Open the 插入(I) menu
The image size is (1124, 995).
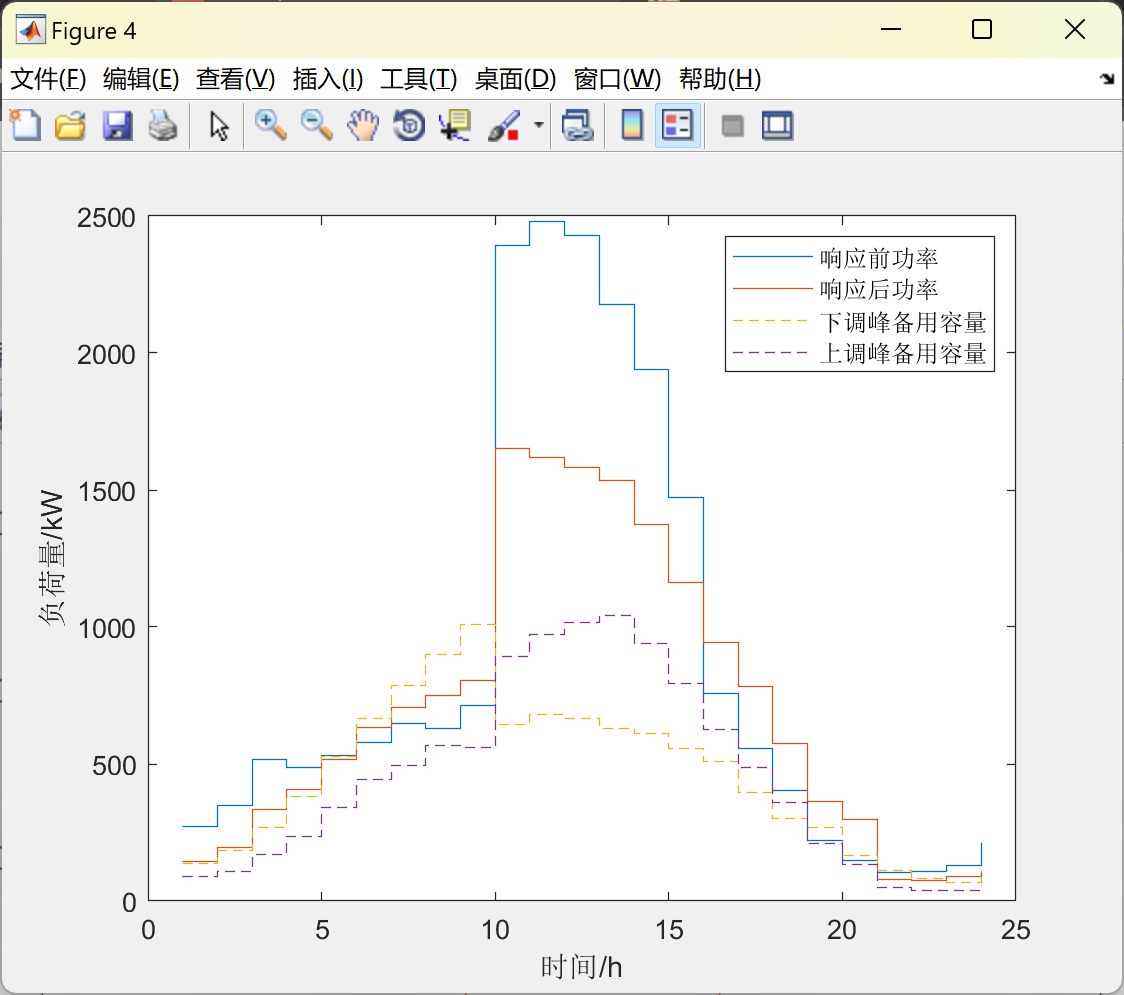[x=328, y=79]
